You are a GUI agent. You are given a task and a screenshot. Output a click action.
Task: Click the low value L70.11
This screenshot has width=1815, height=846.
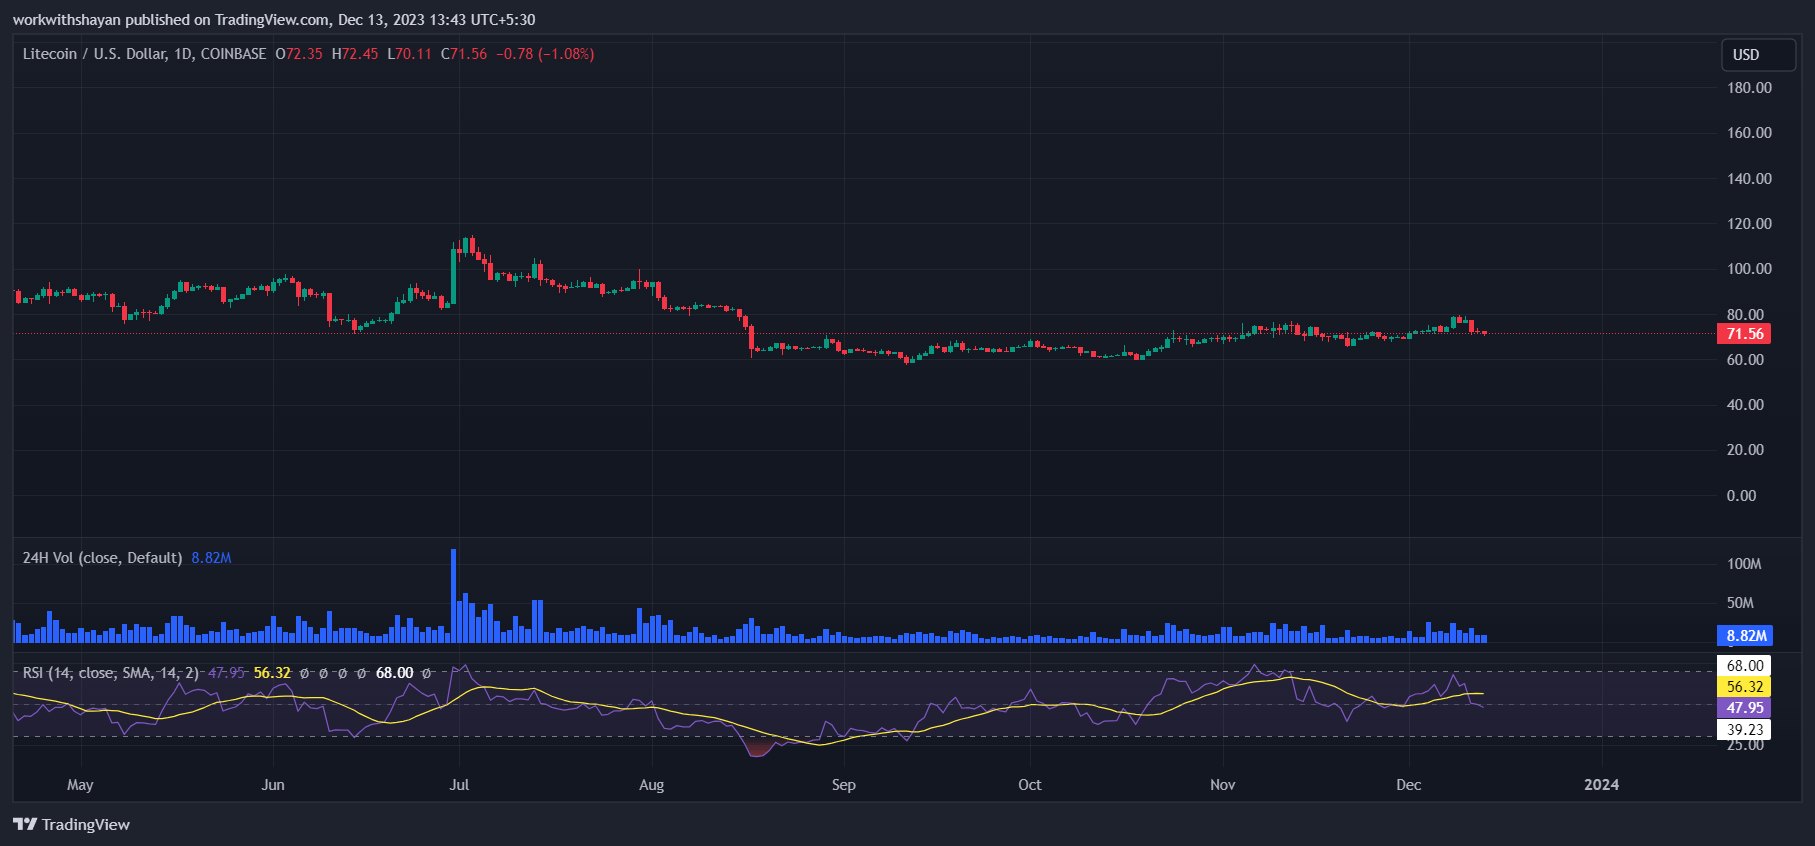tap(409, 54)
